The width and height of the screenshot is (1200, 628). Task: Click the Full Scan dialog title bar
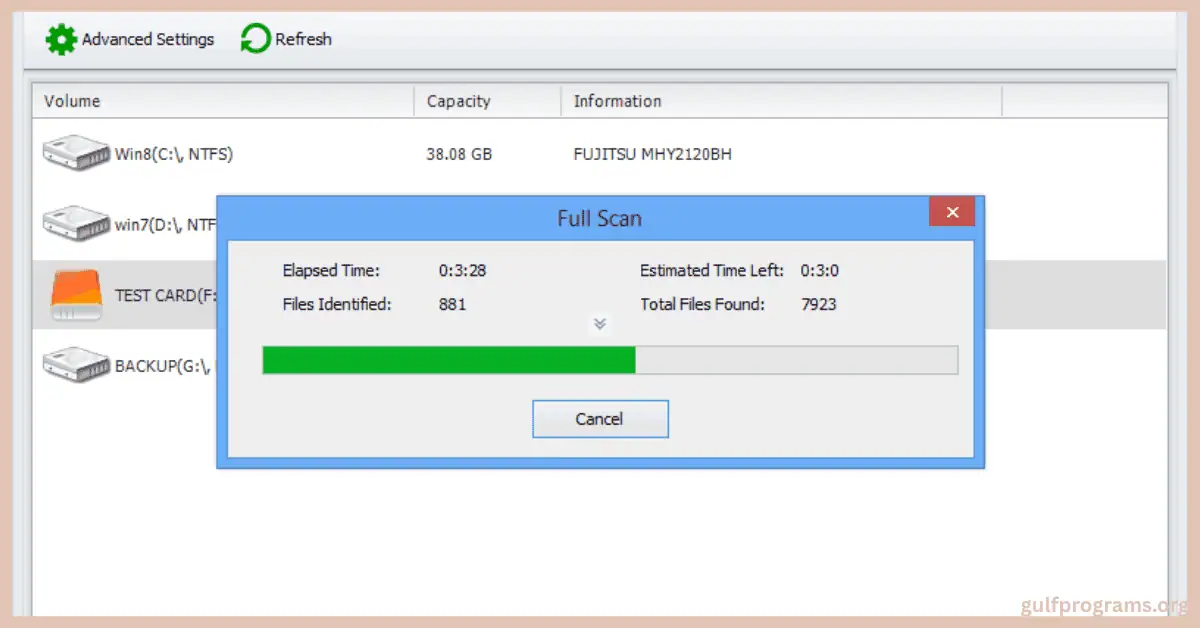(x=599, y=217)
